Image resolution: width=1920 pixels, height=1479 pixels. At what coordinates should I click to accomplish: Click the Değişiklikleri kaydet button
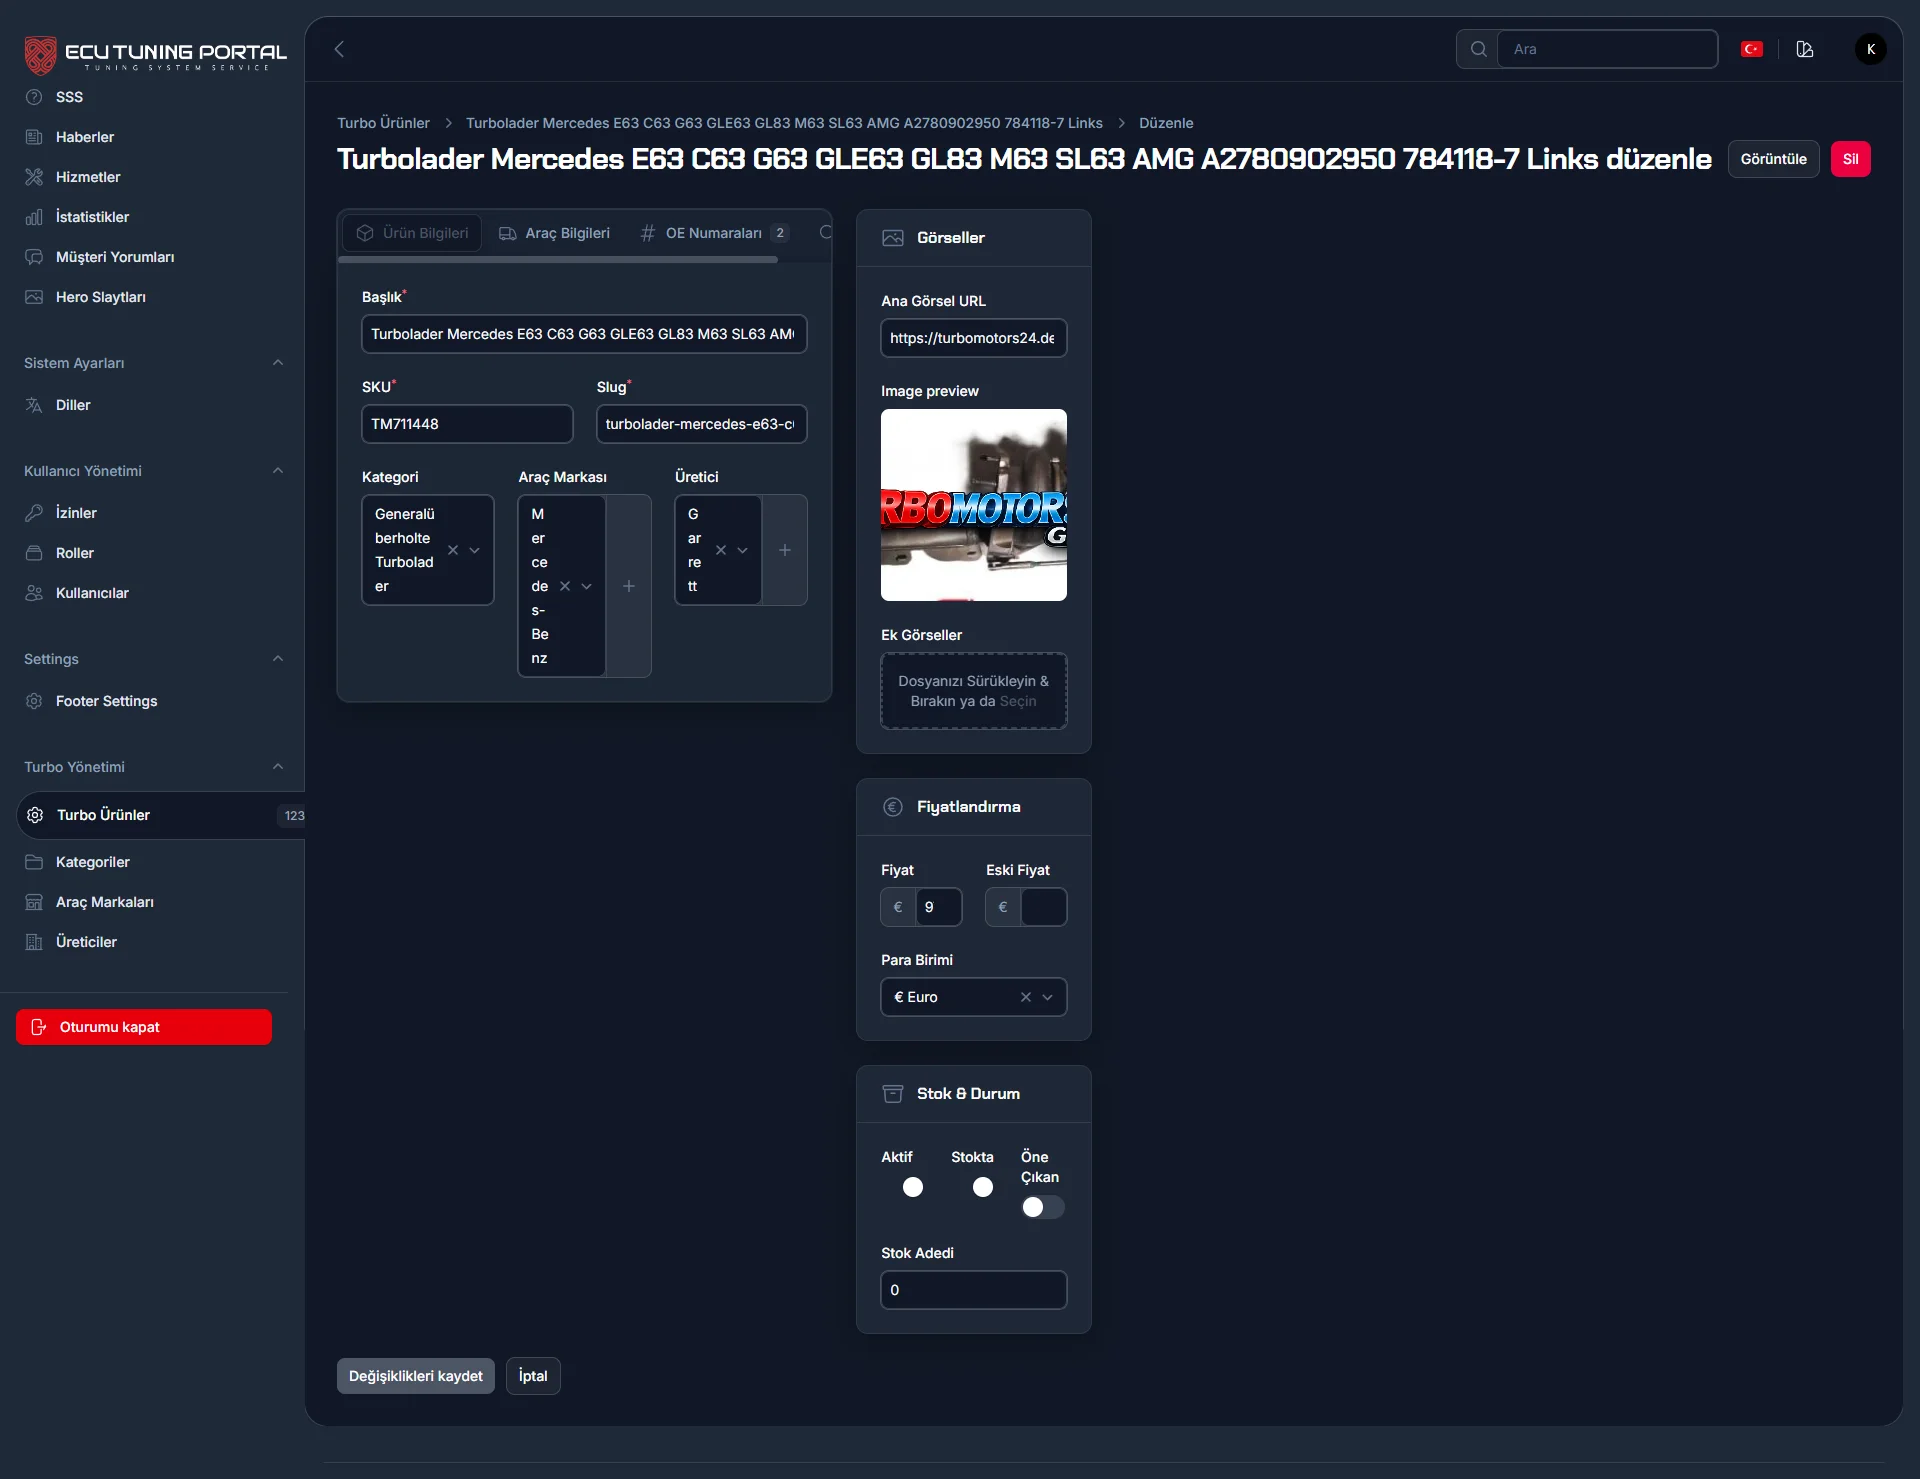pyautogui.click(x=415, y=1376)
